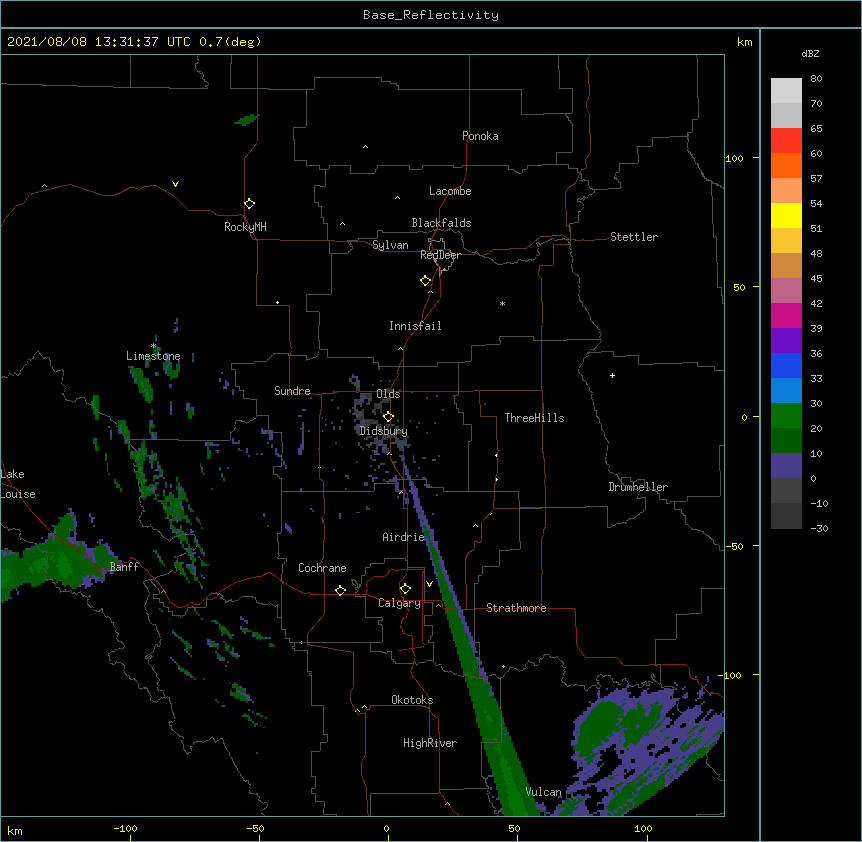Click the Stettler city label

(x=634, y=237)
